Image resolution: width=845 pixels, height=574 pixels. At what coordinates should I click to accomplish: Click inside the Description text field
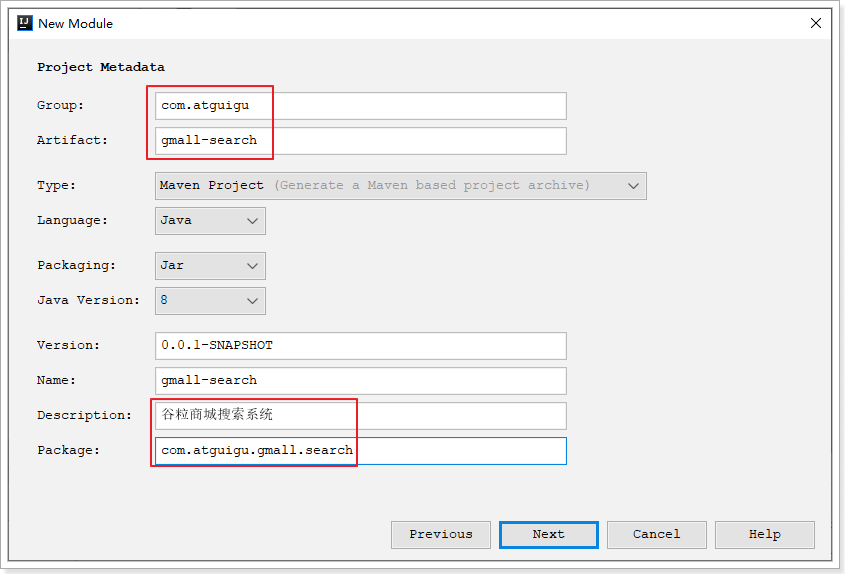[x=360, y=416]
